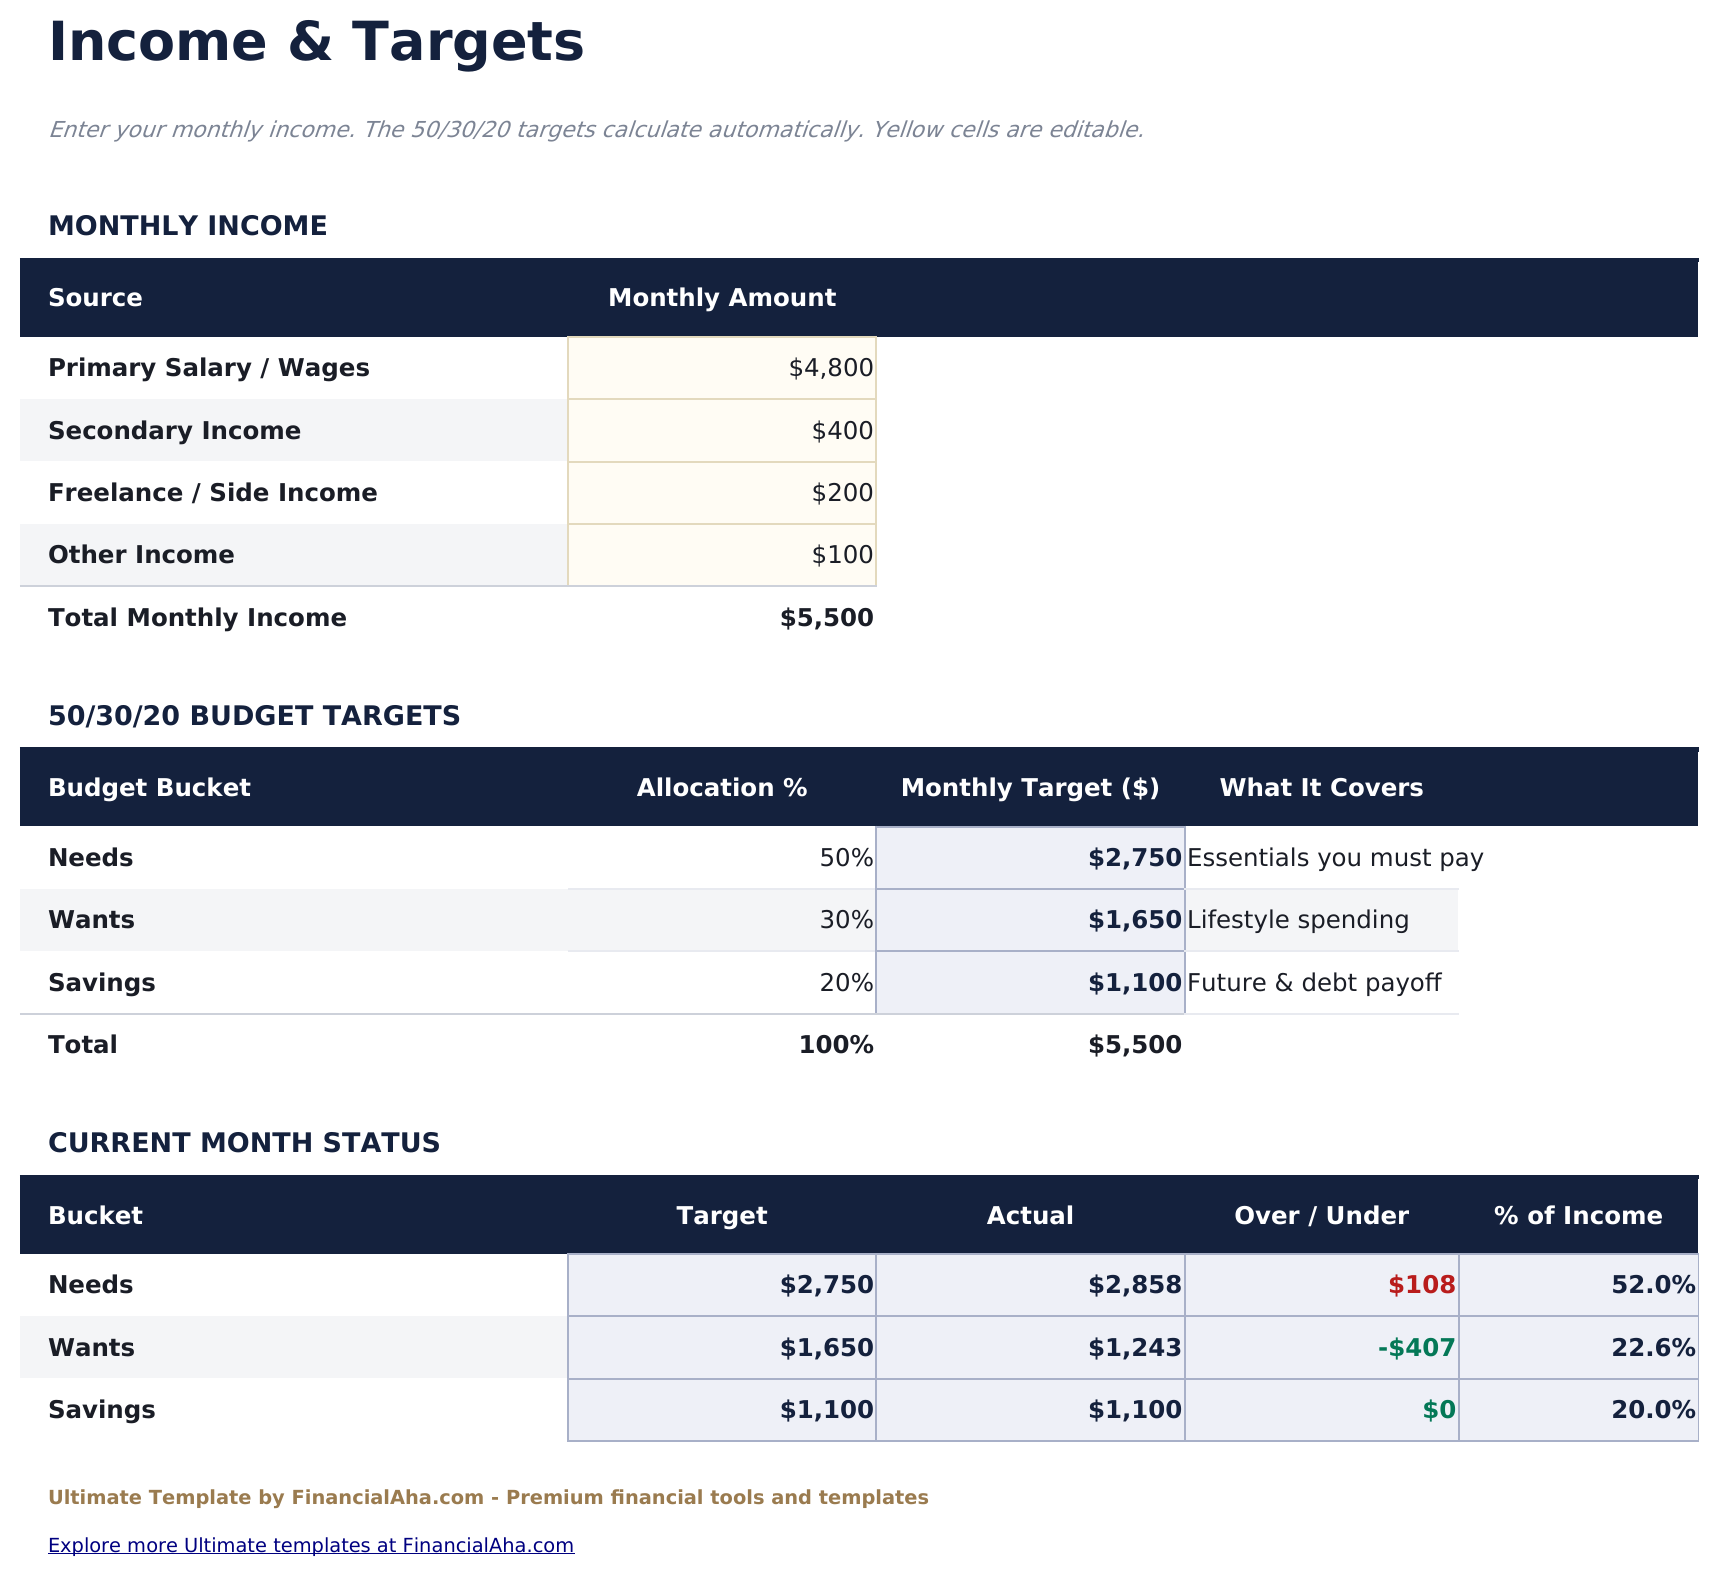
Task: Select the Wants Monthly Target cell
Action: point(1030,919)
